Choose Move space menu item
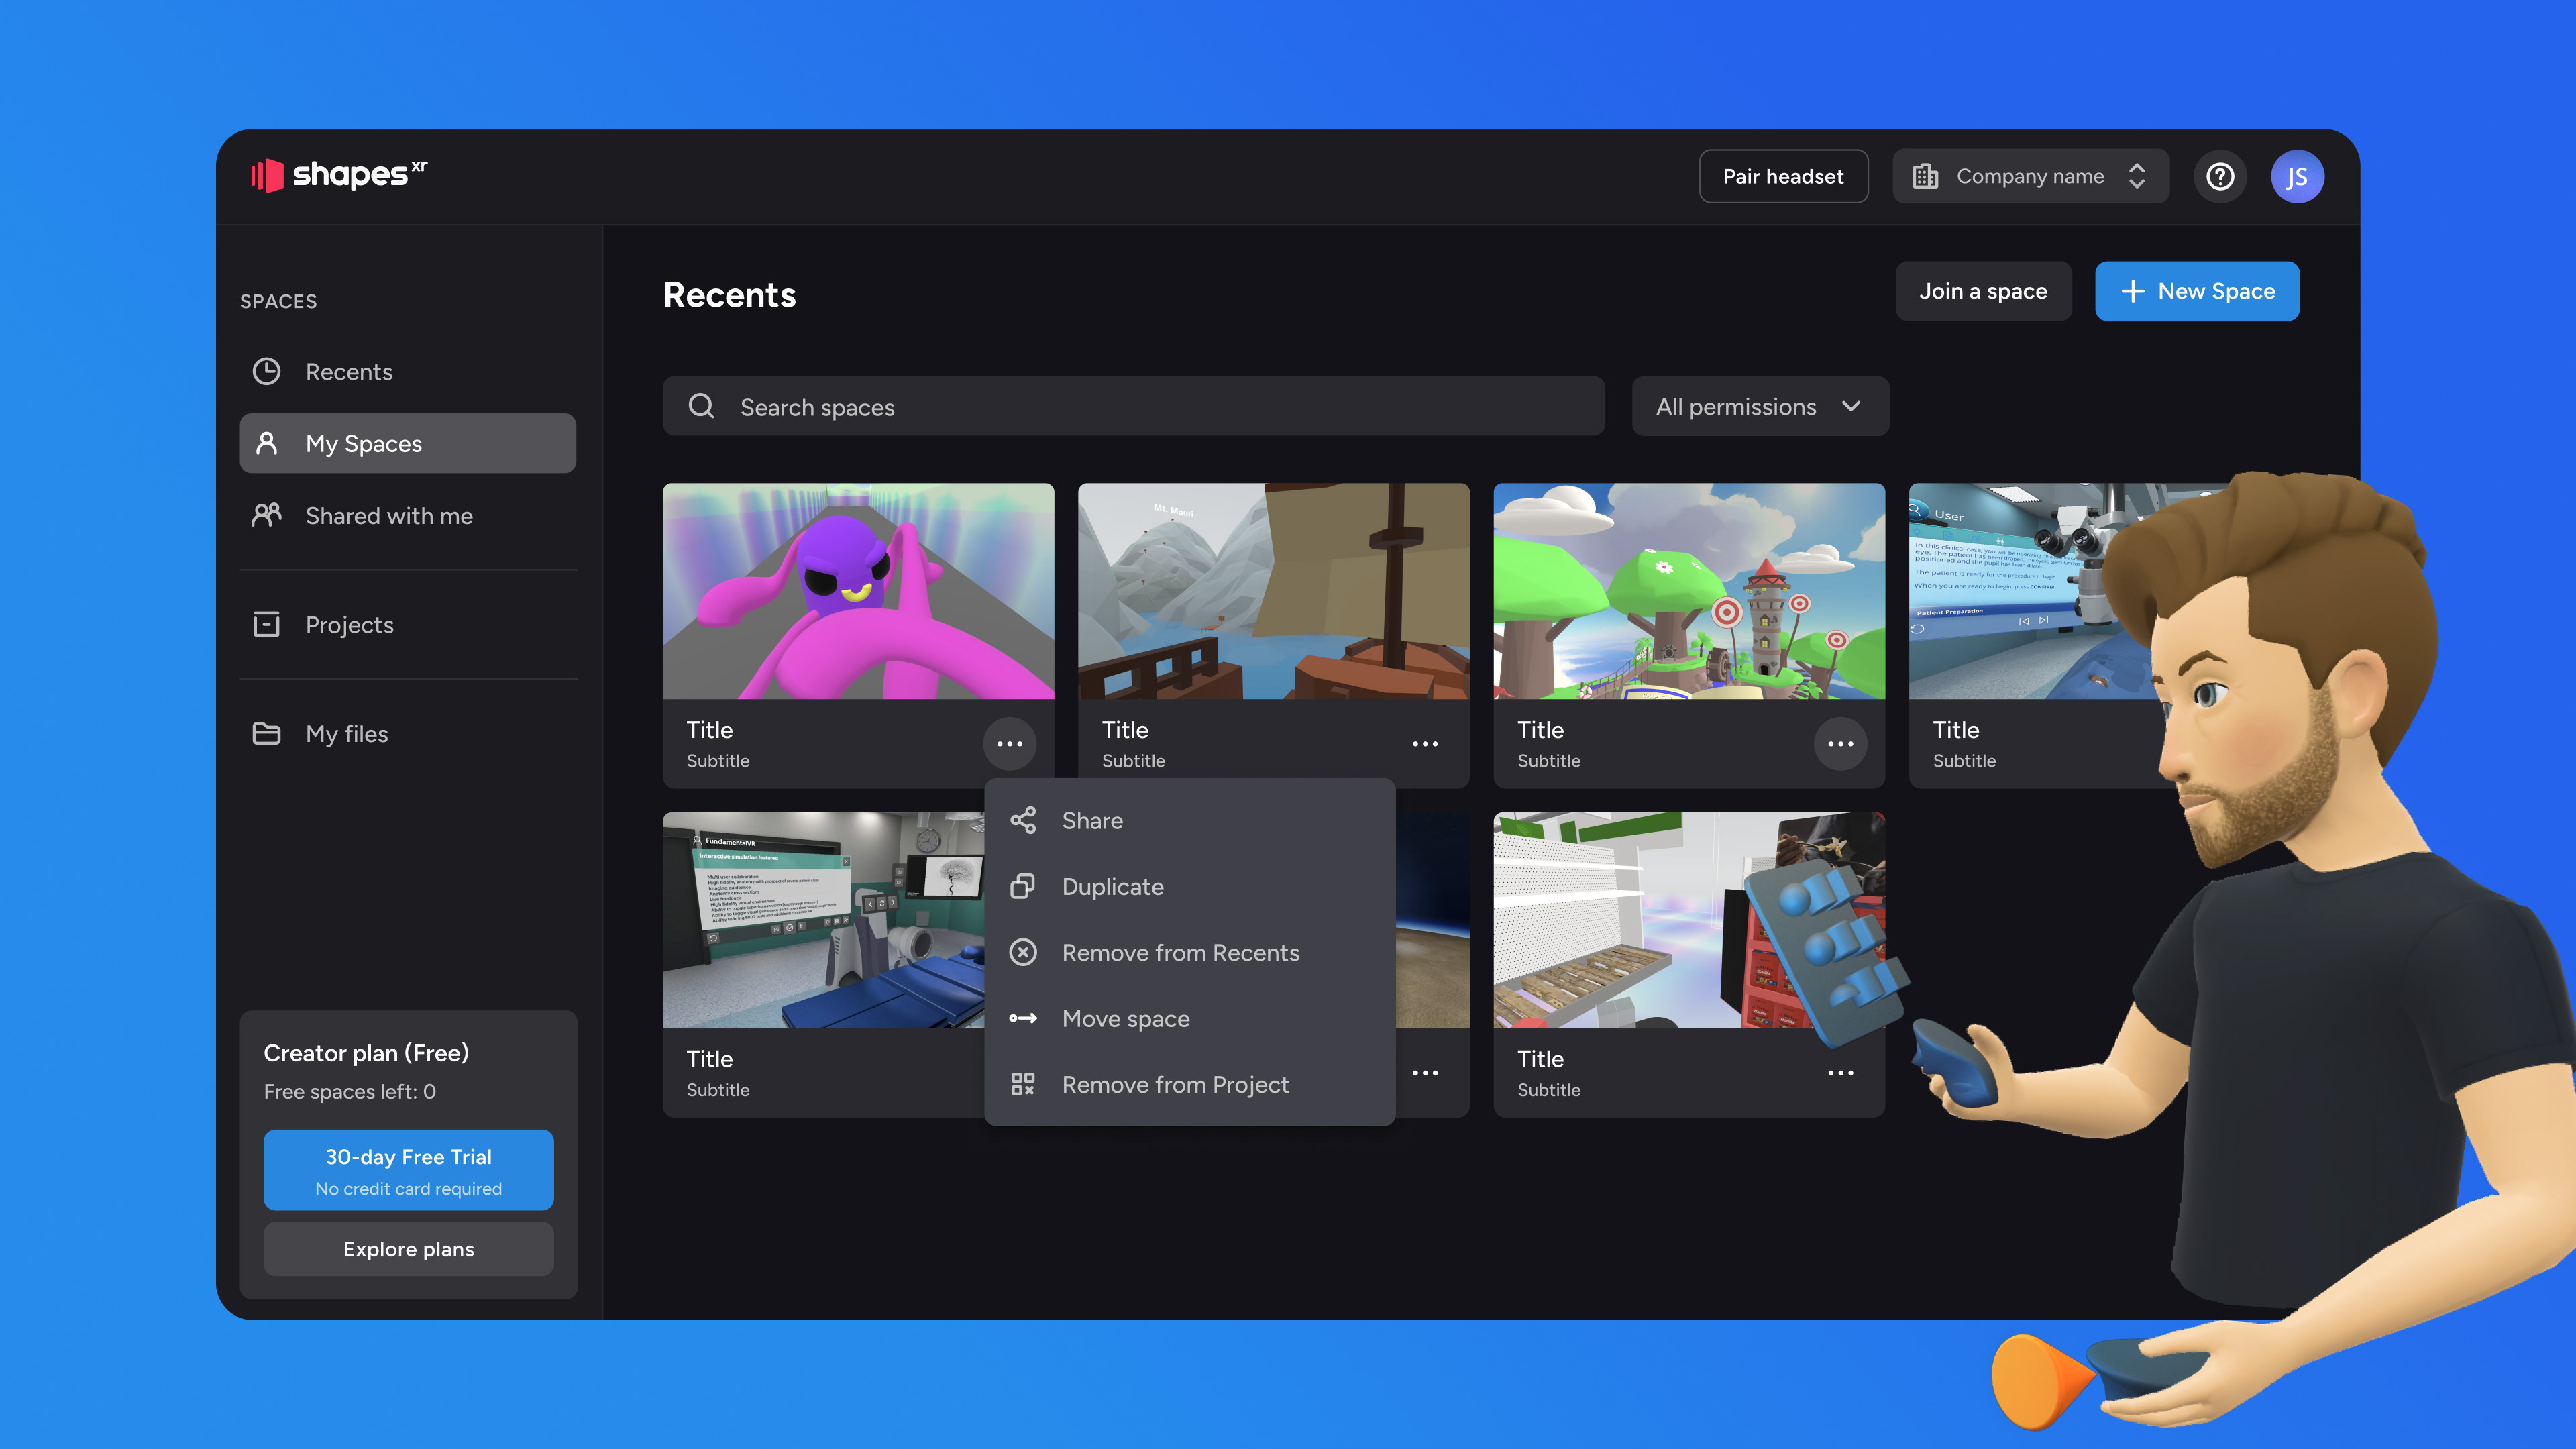The image size is (2576, 1449). [x=1189, y=1019]
